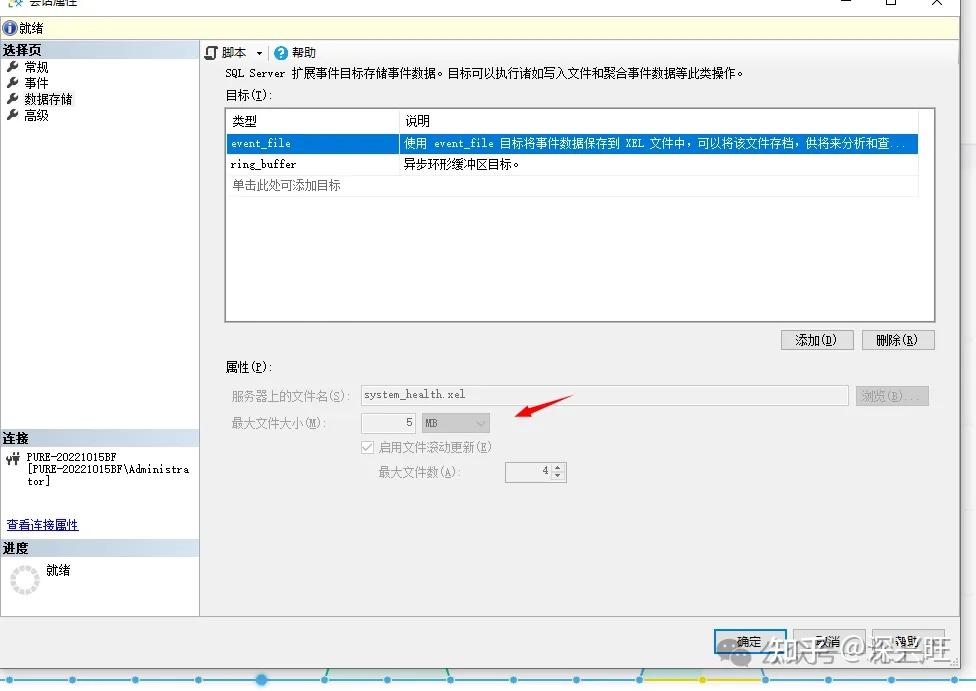The width and height of the screenshot is (976, 691).
Task: Decrease max file count with down arrow
Action: click(x=558, y=477)
